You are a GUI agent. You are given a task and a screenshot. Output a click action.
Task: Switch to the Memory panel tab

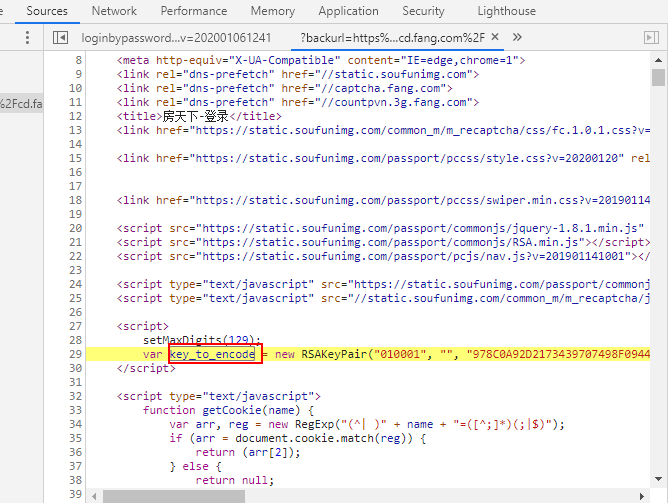[272, 11]
